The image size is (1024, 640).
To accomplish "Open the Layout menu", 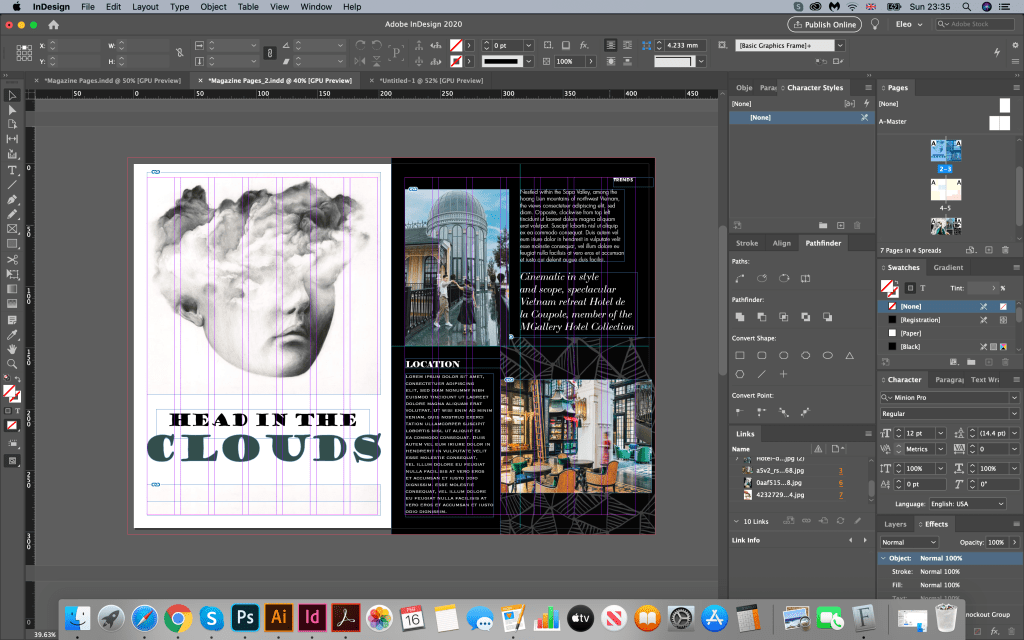I will coord(145,7).
